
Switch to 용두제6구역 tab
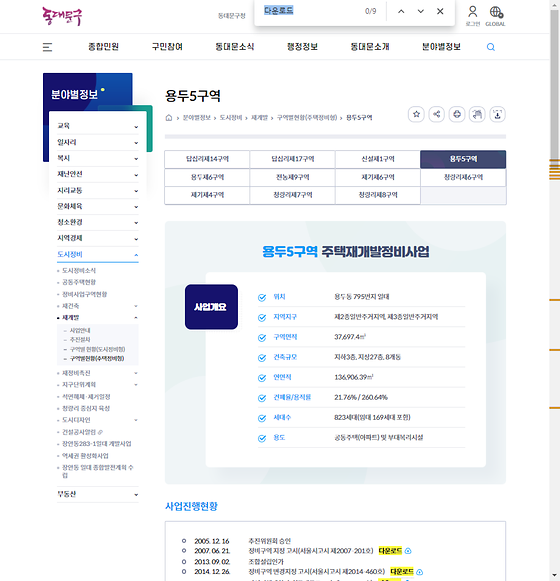[207, 177]
